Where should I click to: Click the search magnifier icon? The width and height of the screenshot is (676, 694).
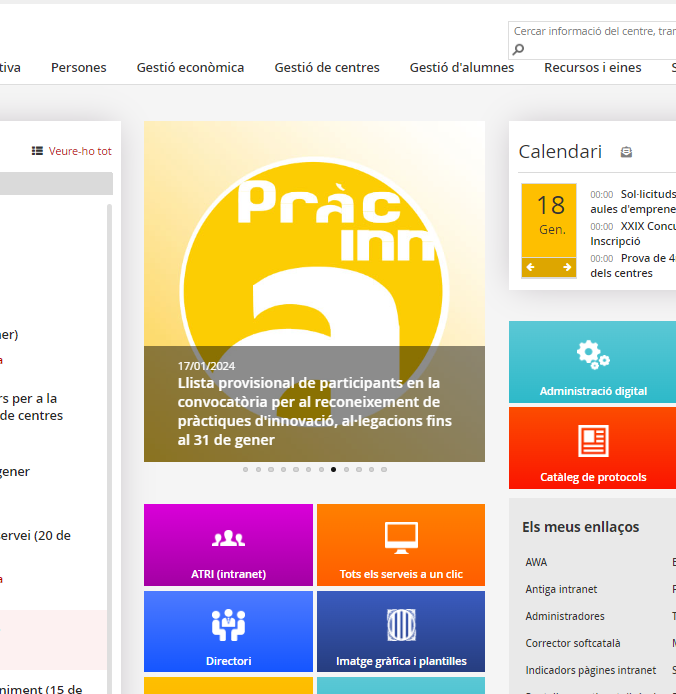[518, 49]
